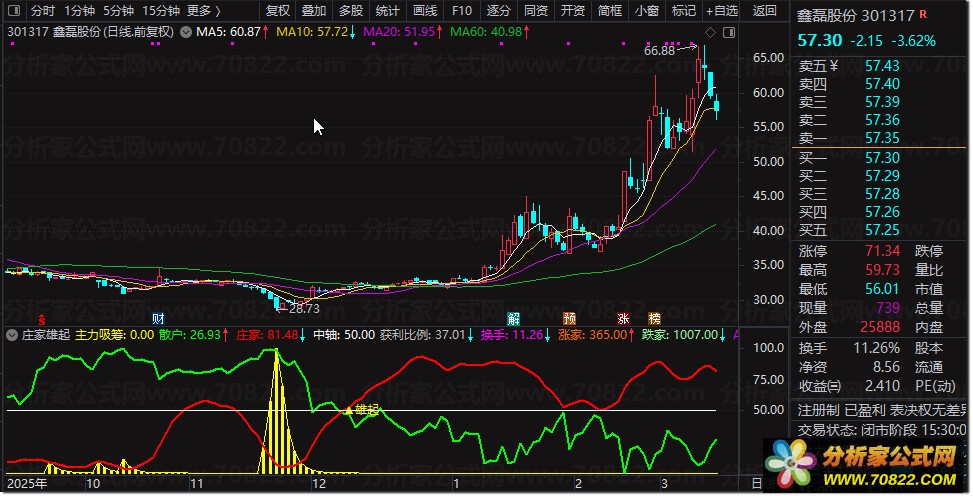Select the 15分钟 period tab

161,11
